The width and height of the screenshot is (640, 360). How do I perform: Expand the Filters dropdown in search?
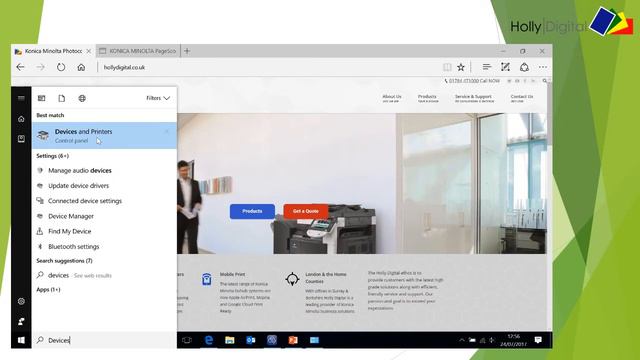pyautogui.click(x=158, y=98)
